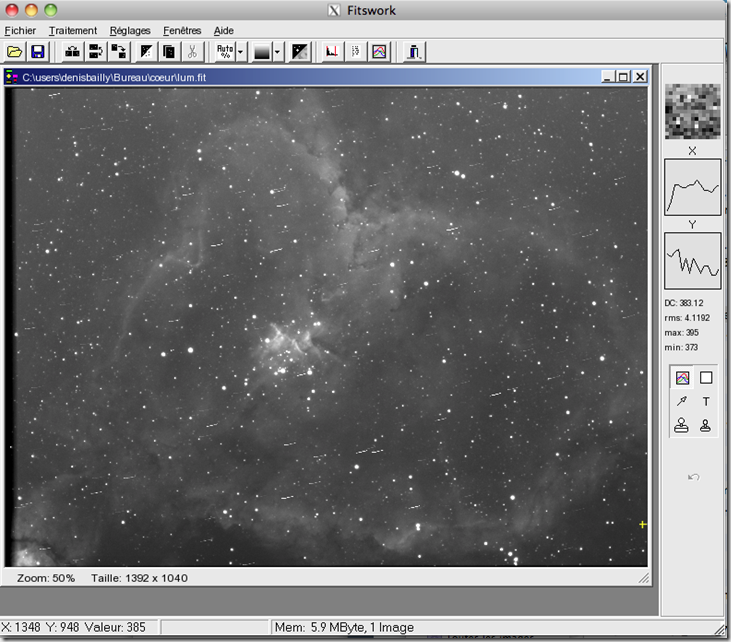The width and height of the screenshot is (731, 642).
Task: Click the red close button of Fitswork
Action: tap(12, 10)
